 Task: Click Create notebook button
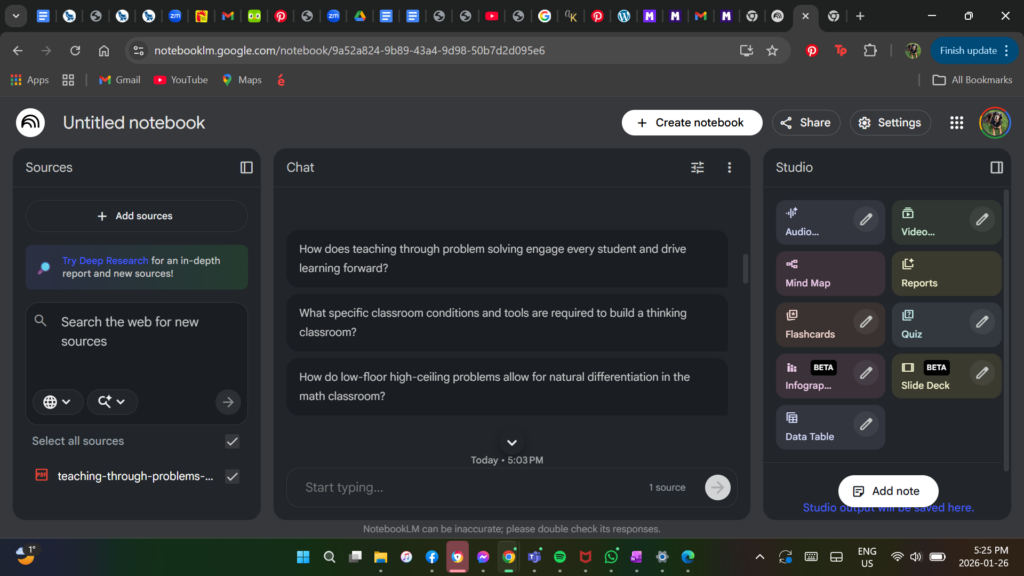(x=692, y=123)
